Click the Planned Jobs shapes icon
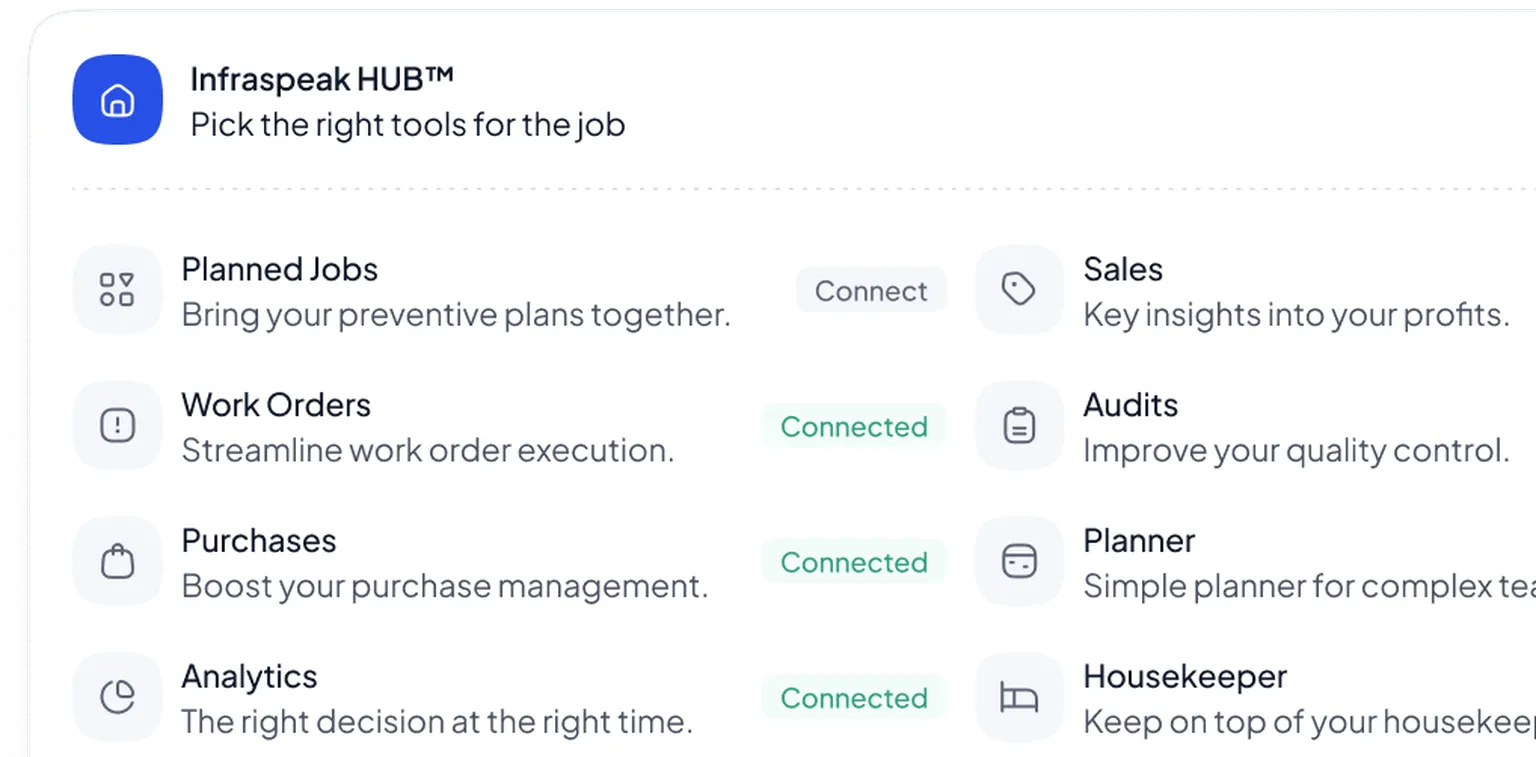This screenshot has width=1536, height=757. coord(117,290)
